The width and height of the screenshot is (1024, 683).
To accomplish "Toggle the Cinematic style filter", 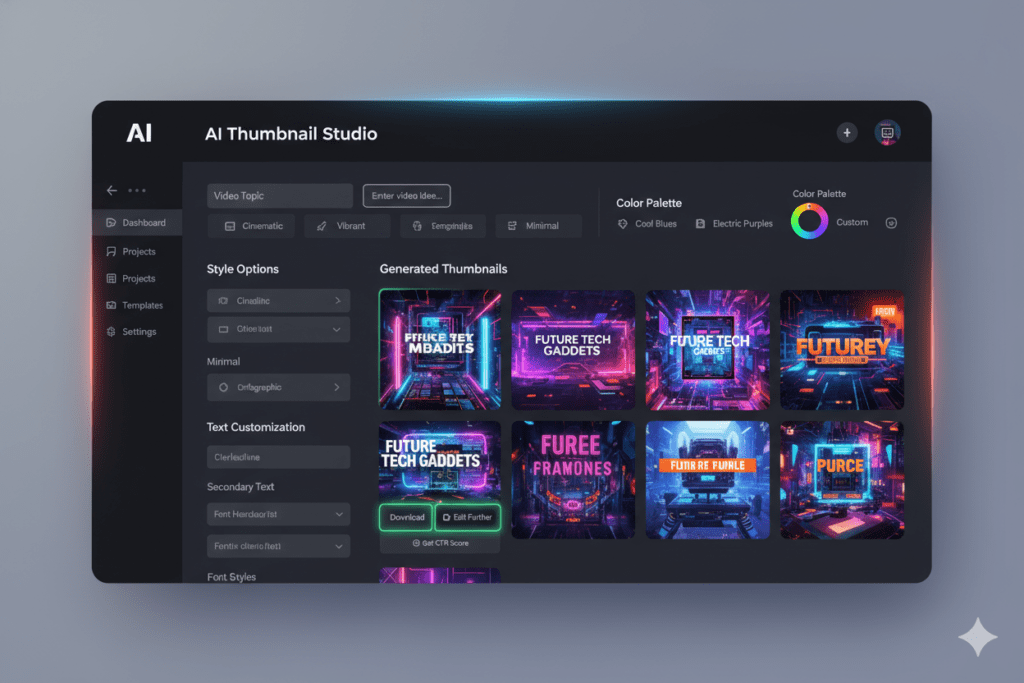I will (251, 225).
